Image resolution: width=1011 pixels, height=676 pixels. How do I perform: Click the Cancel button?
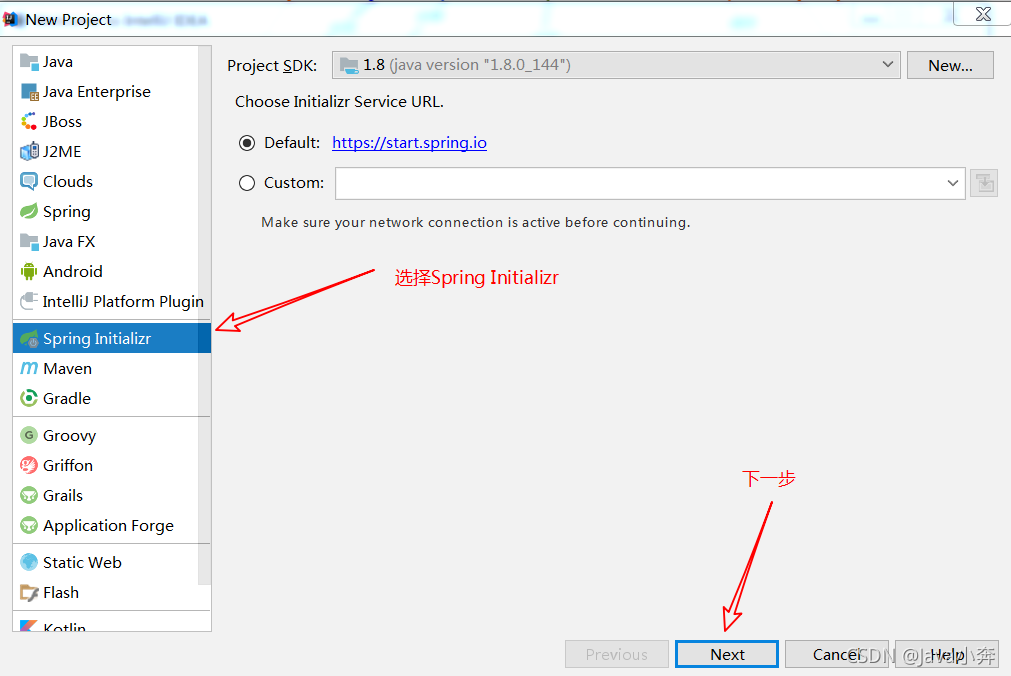[x=836, y=655]
